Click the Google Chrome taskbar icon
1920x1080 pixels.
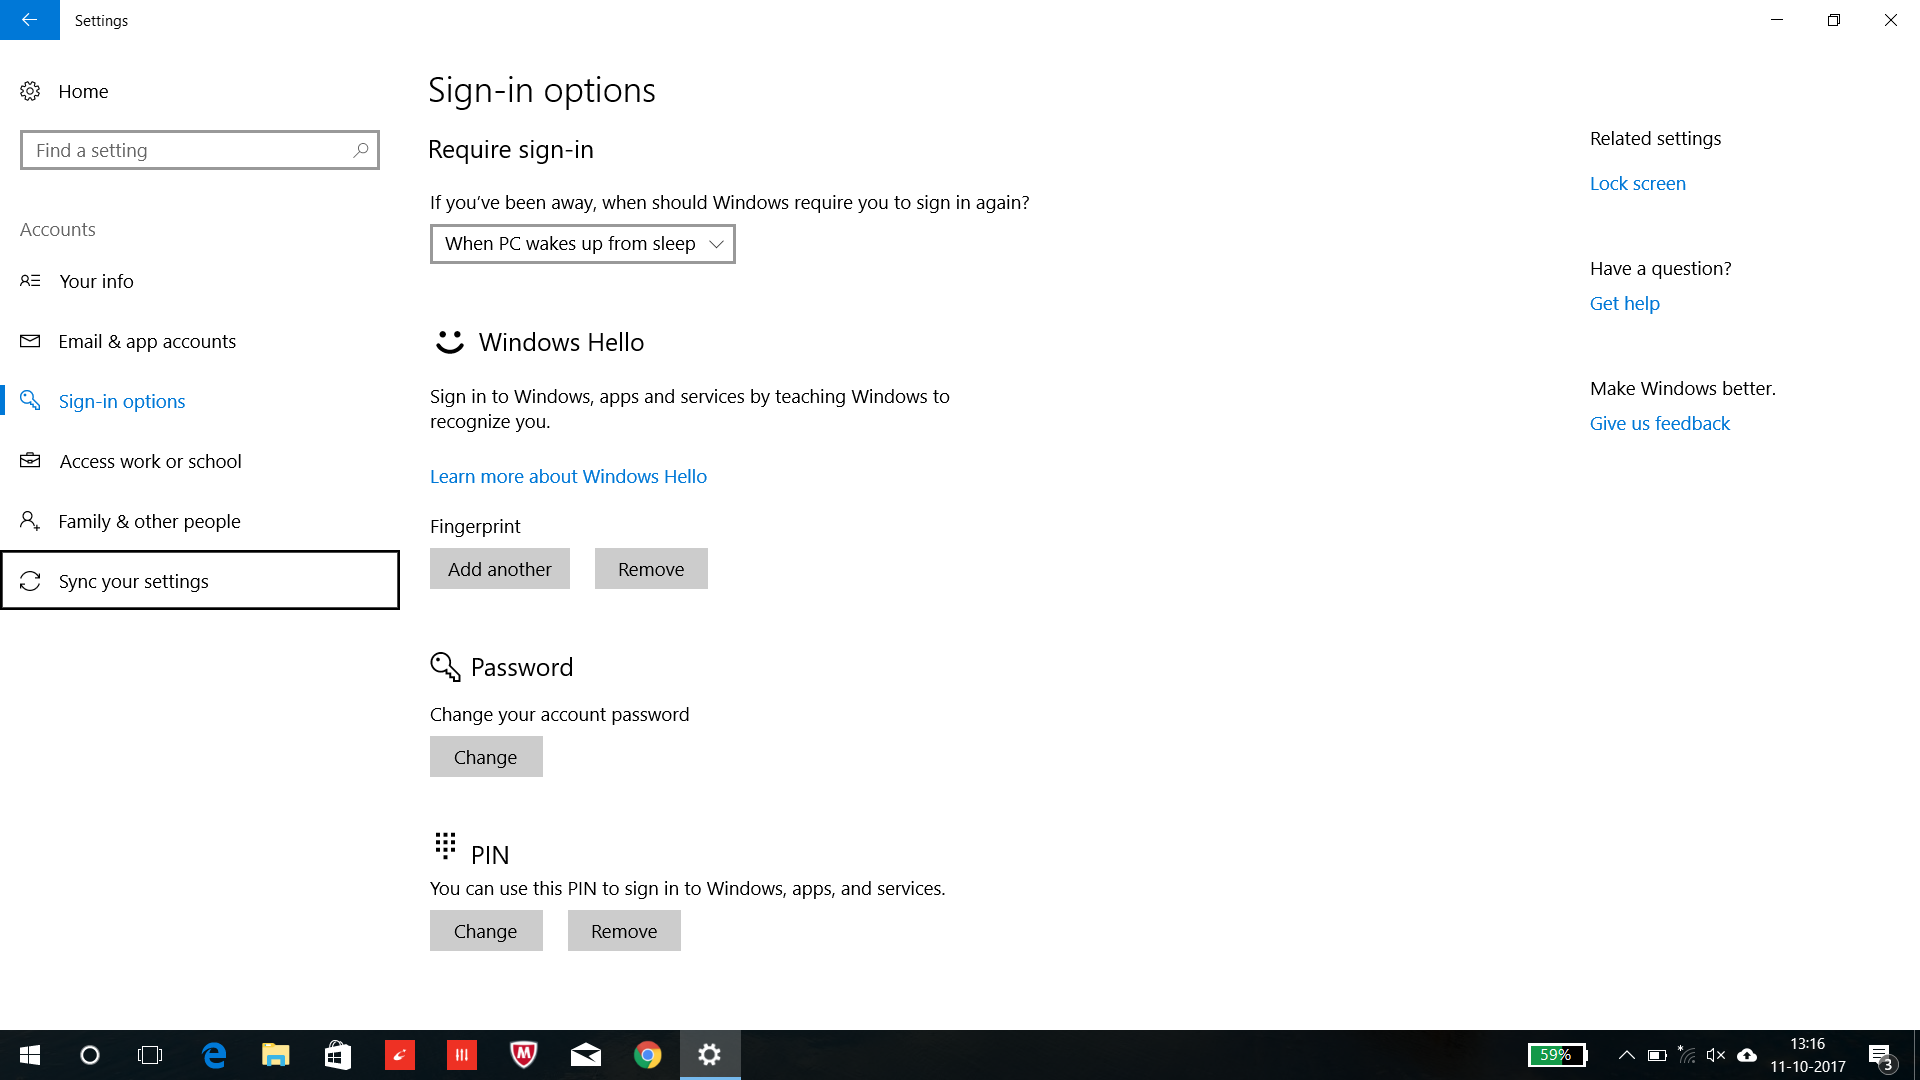[647, 1054]
